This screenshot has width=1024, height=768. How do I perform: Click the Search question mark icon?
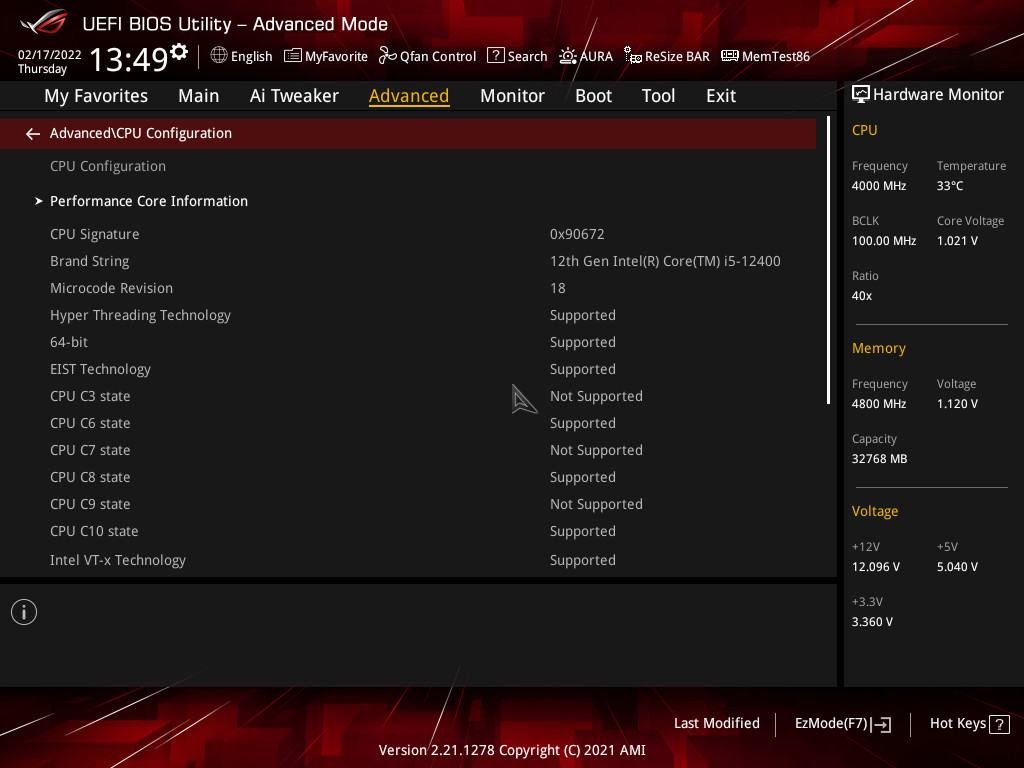tap(496, 56)
